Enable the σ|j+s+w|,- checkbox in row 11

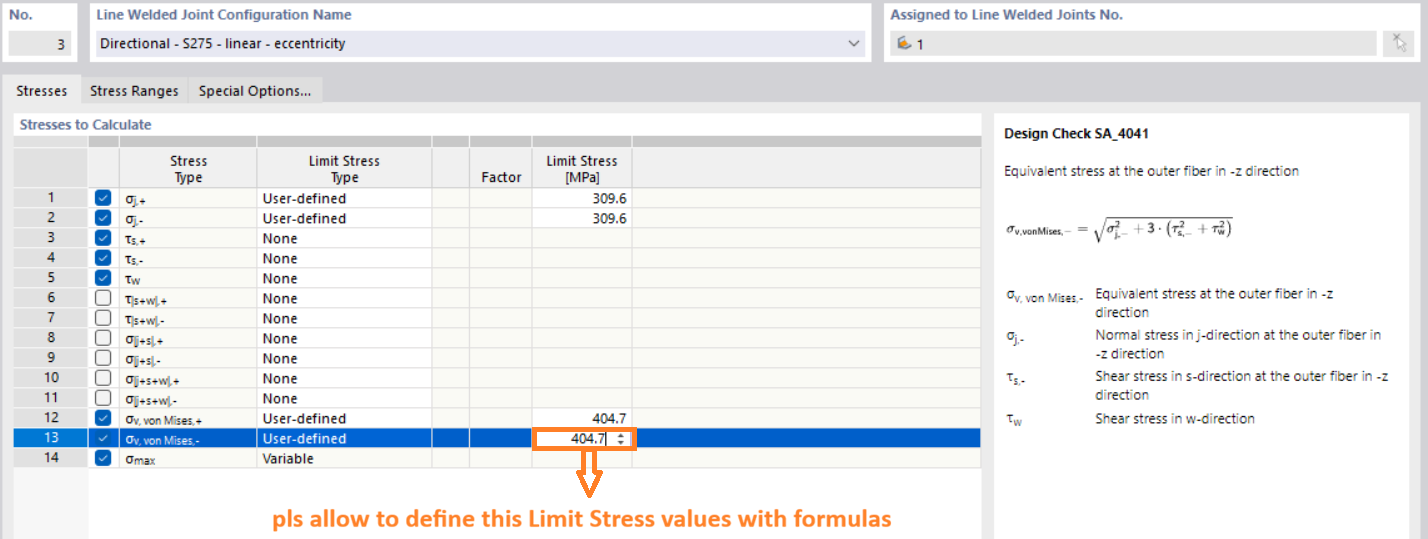pos(103,399)
